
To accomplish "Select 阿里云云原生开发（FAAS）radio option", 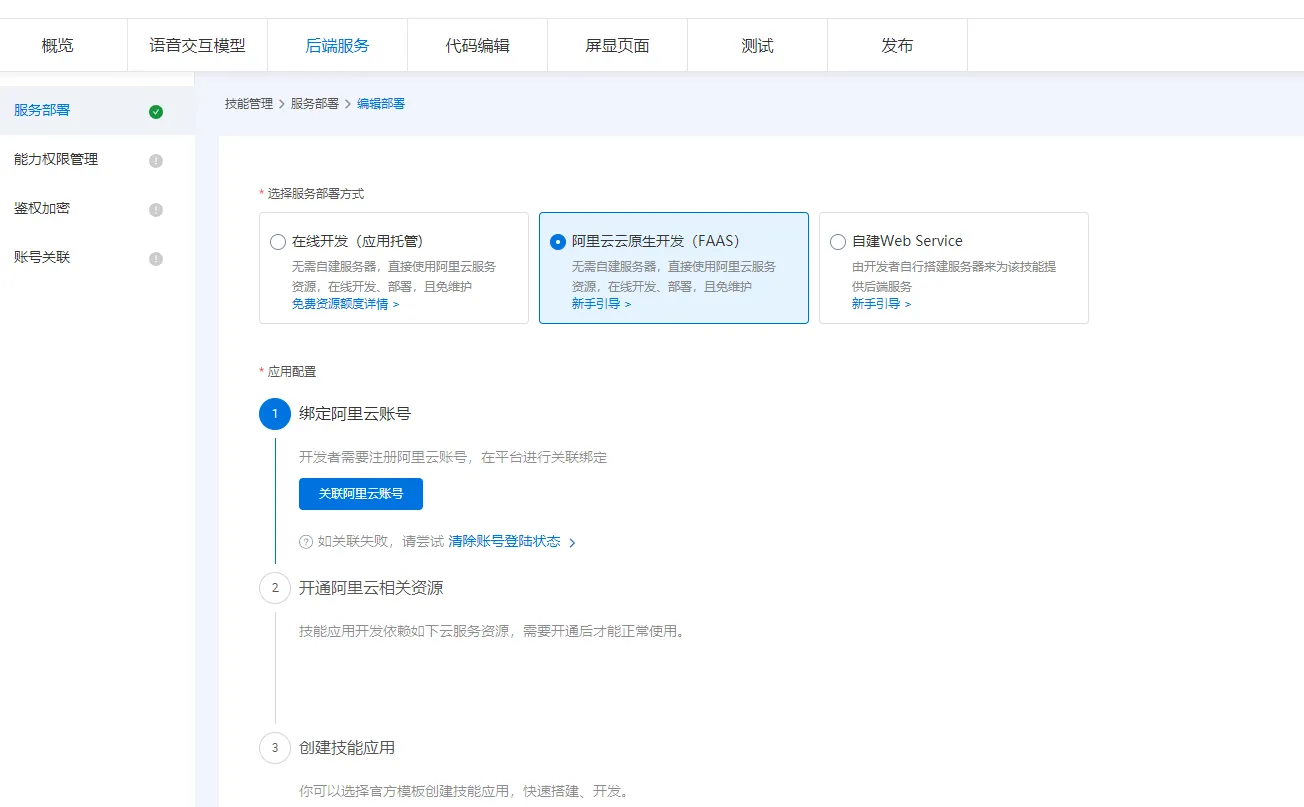I will pos(558,242).
